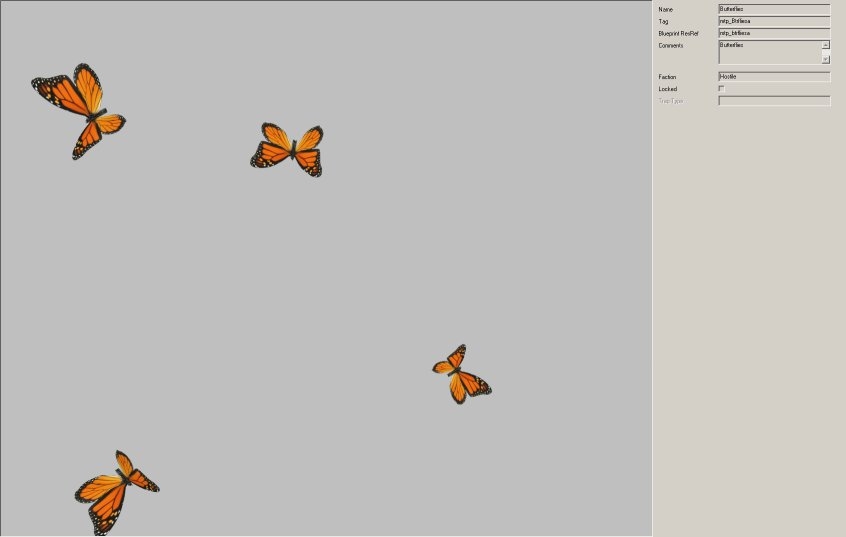This screenshot has height=537, width=846.
Task: Click the Tag label
Action: tap(662, 21)
